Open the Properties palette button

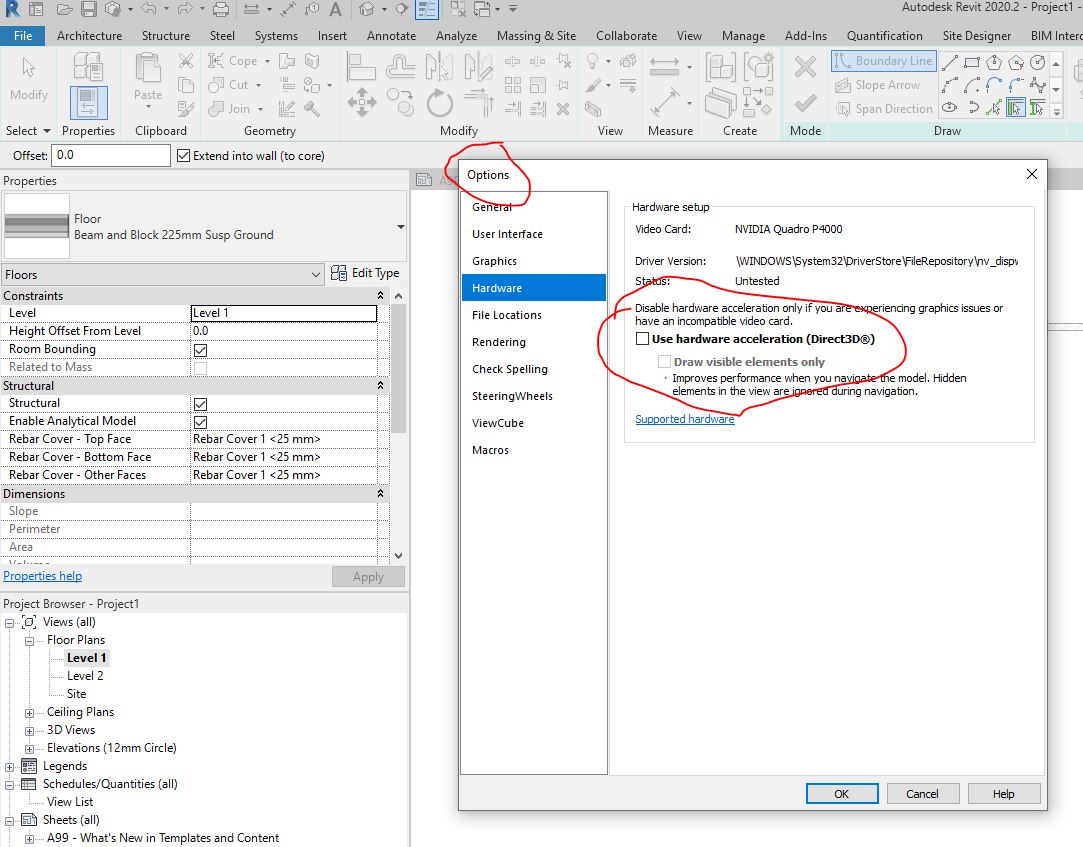[88, 103]
